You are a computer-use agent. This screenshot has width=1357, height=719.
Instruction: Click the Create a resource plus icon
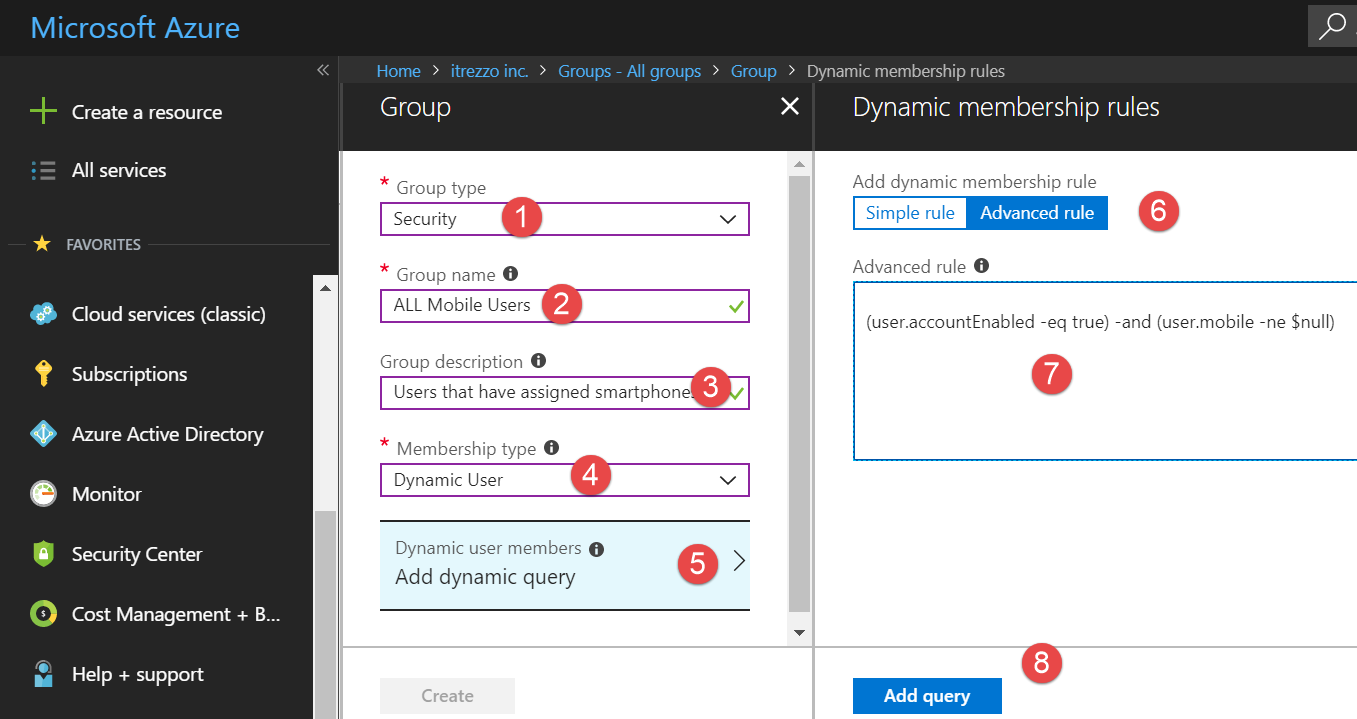pyautogui.click(x=43, y=112)
